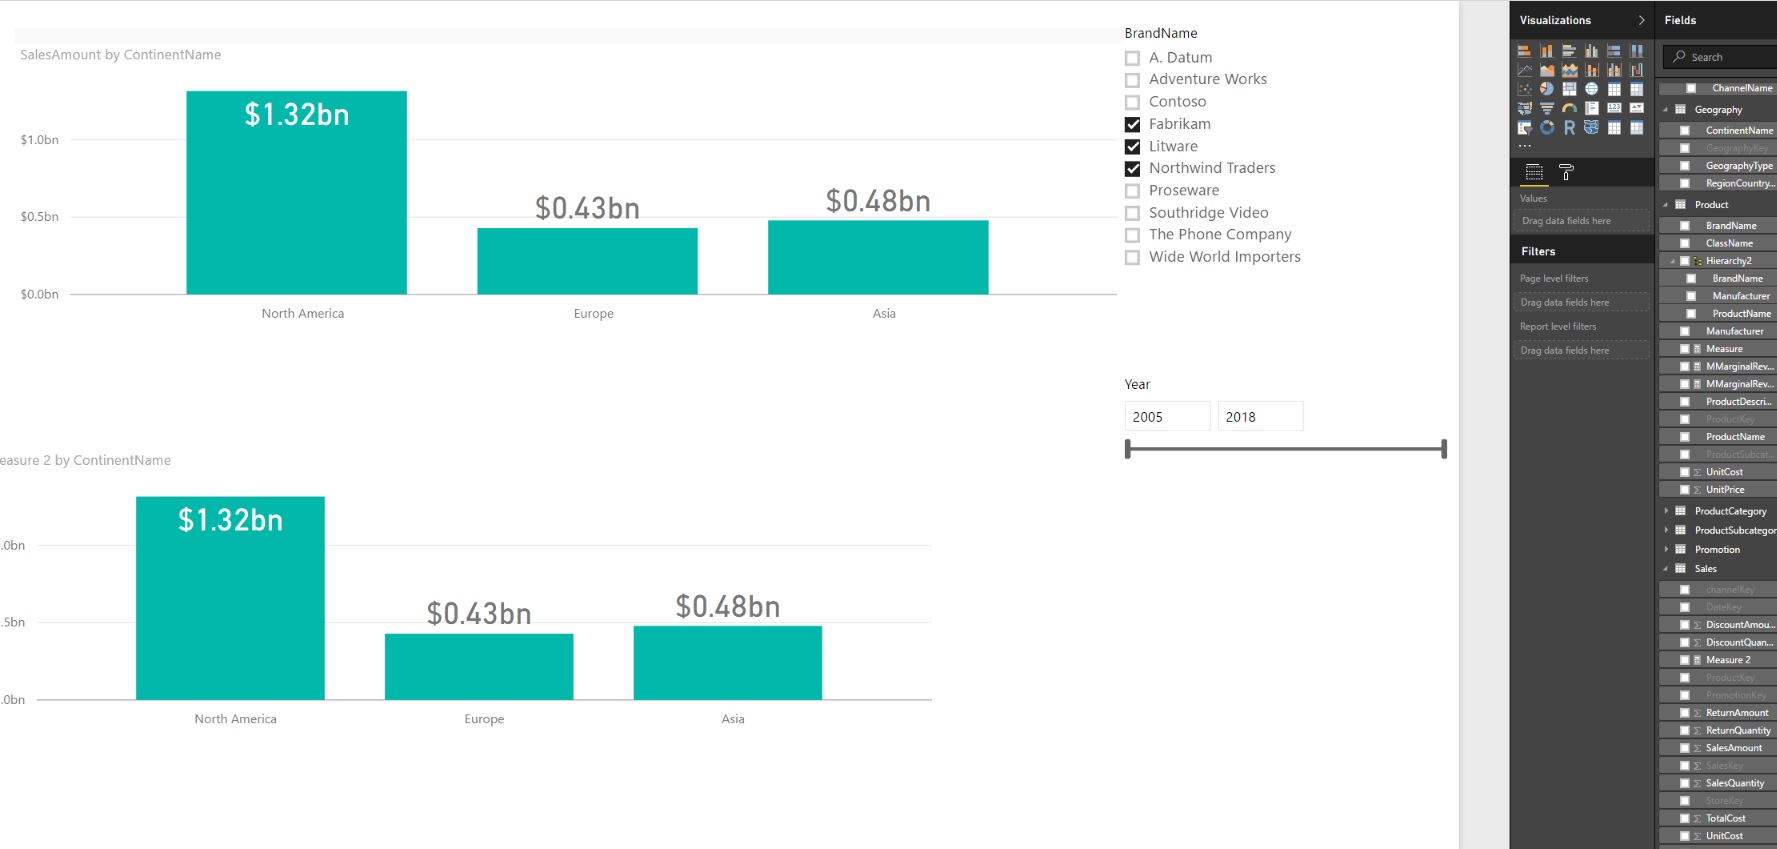Choose the globe map visualization

coord(1591,89)
